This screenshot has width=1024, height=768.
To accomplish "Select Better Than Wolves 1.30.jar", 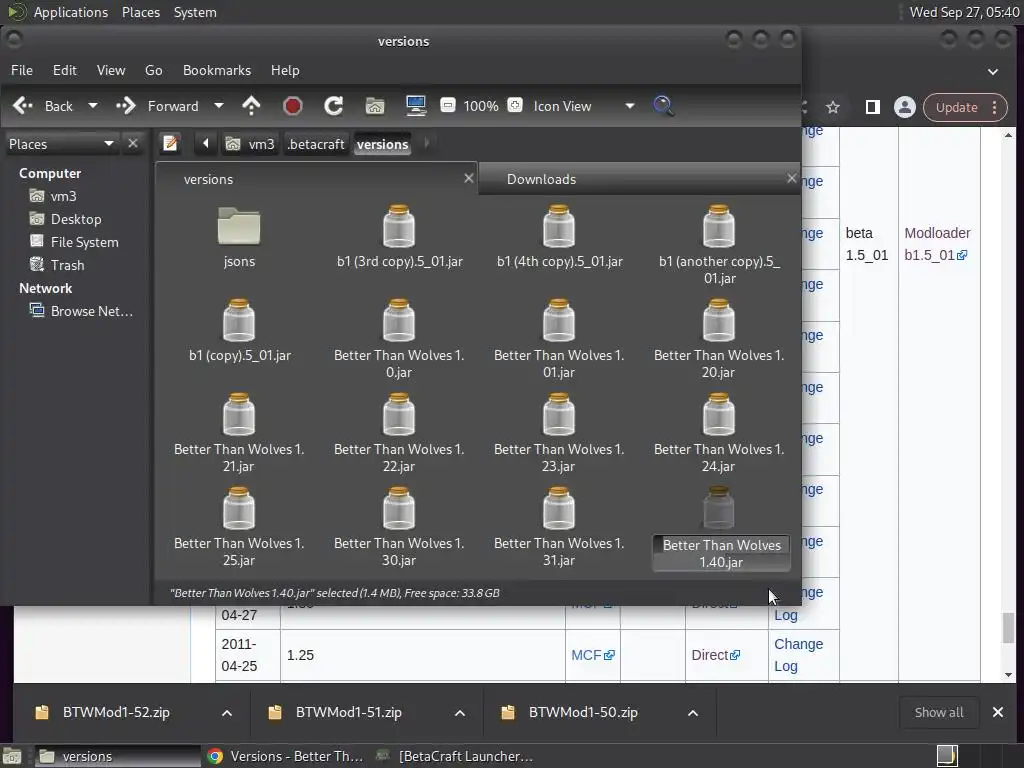I will pyautogui.click(x=399, y=509).
